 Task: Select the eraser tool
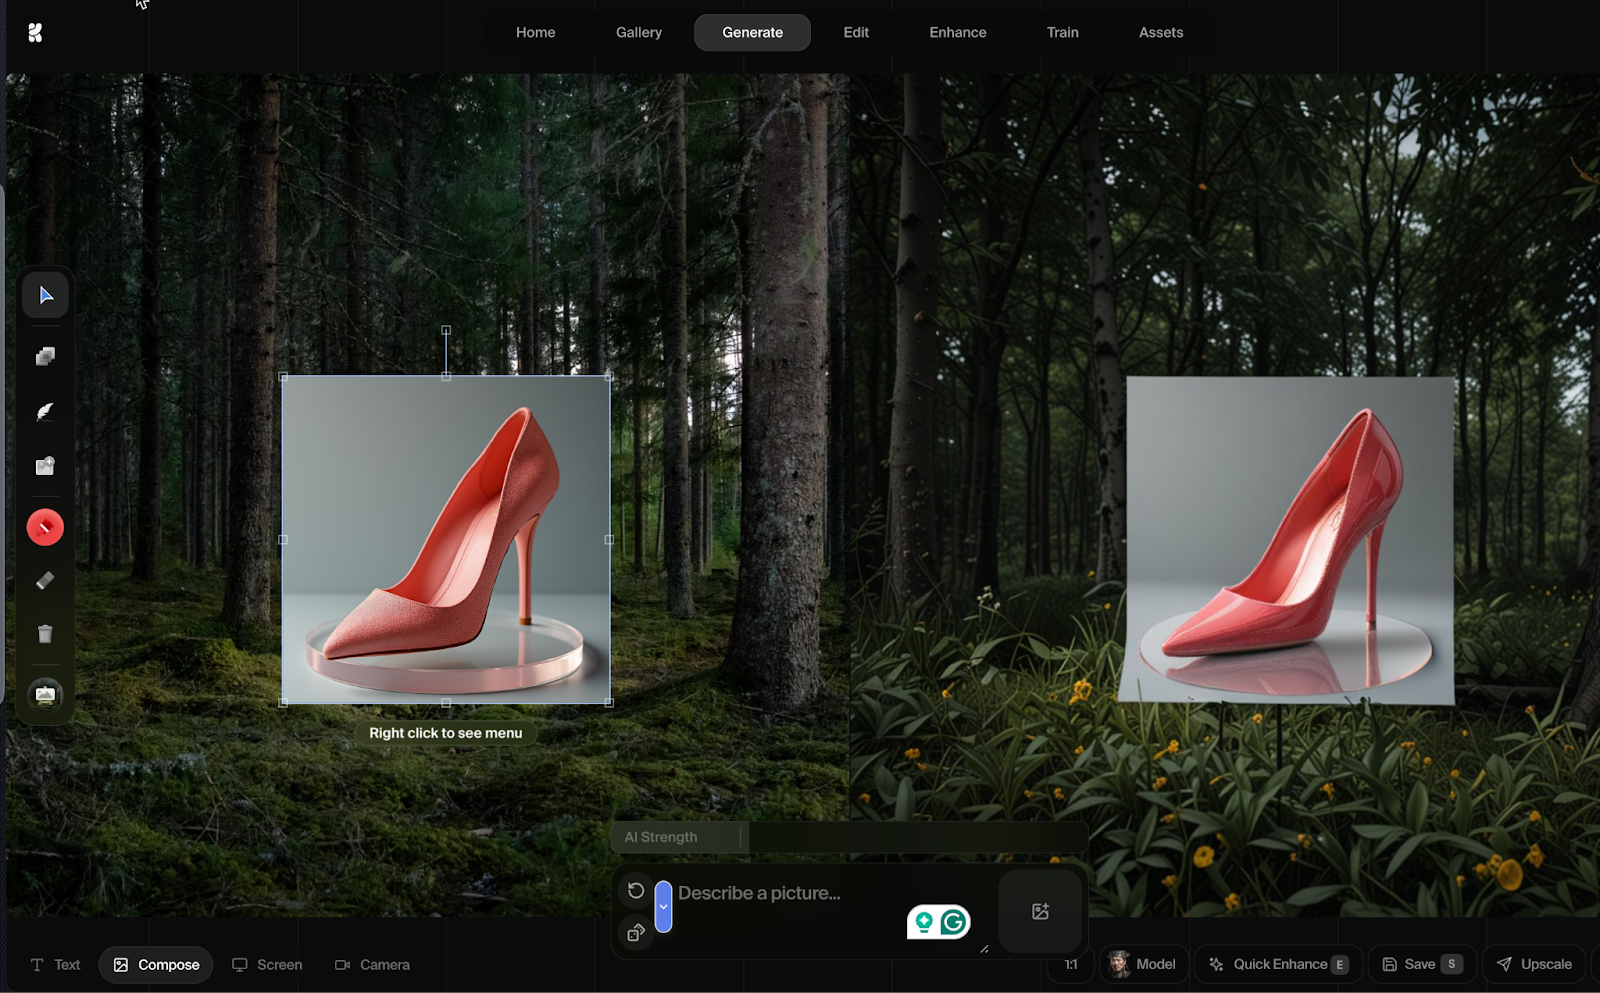[x=45, y=580]
